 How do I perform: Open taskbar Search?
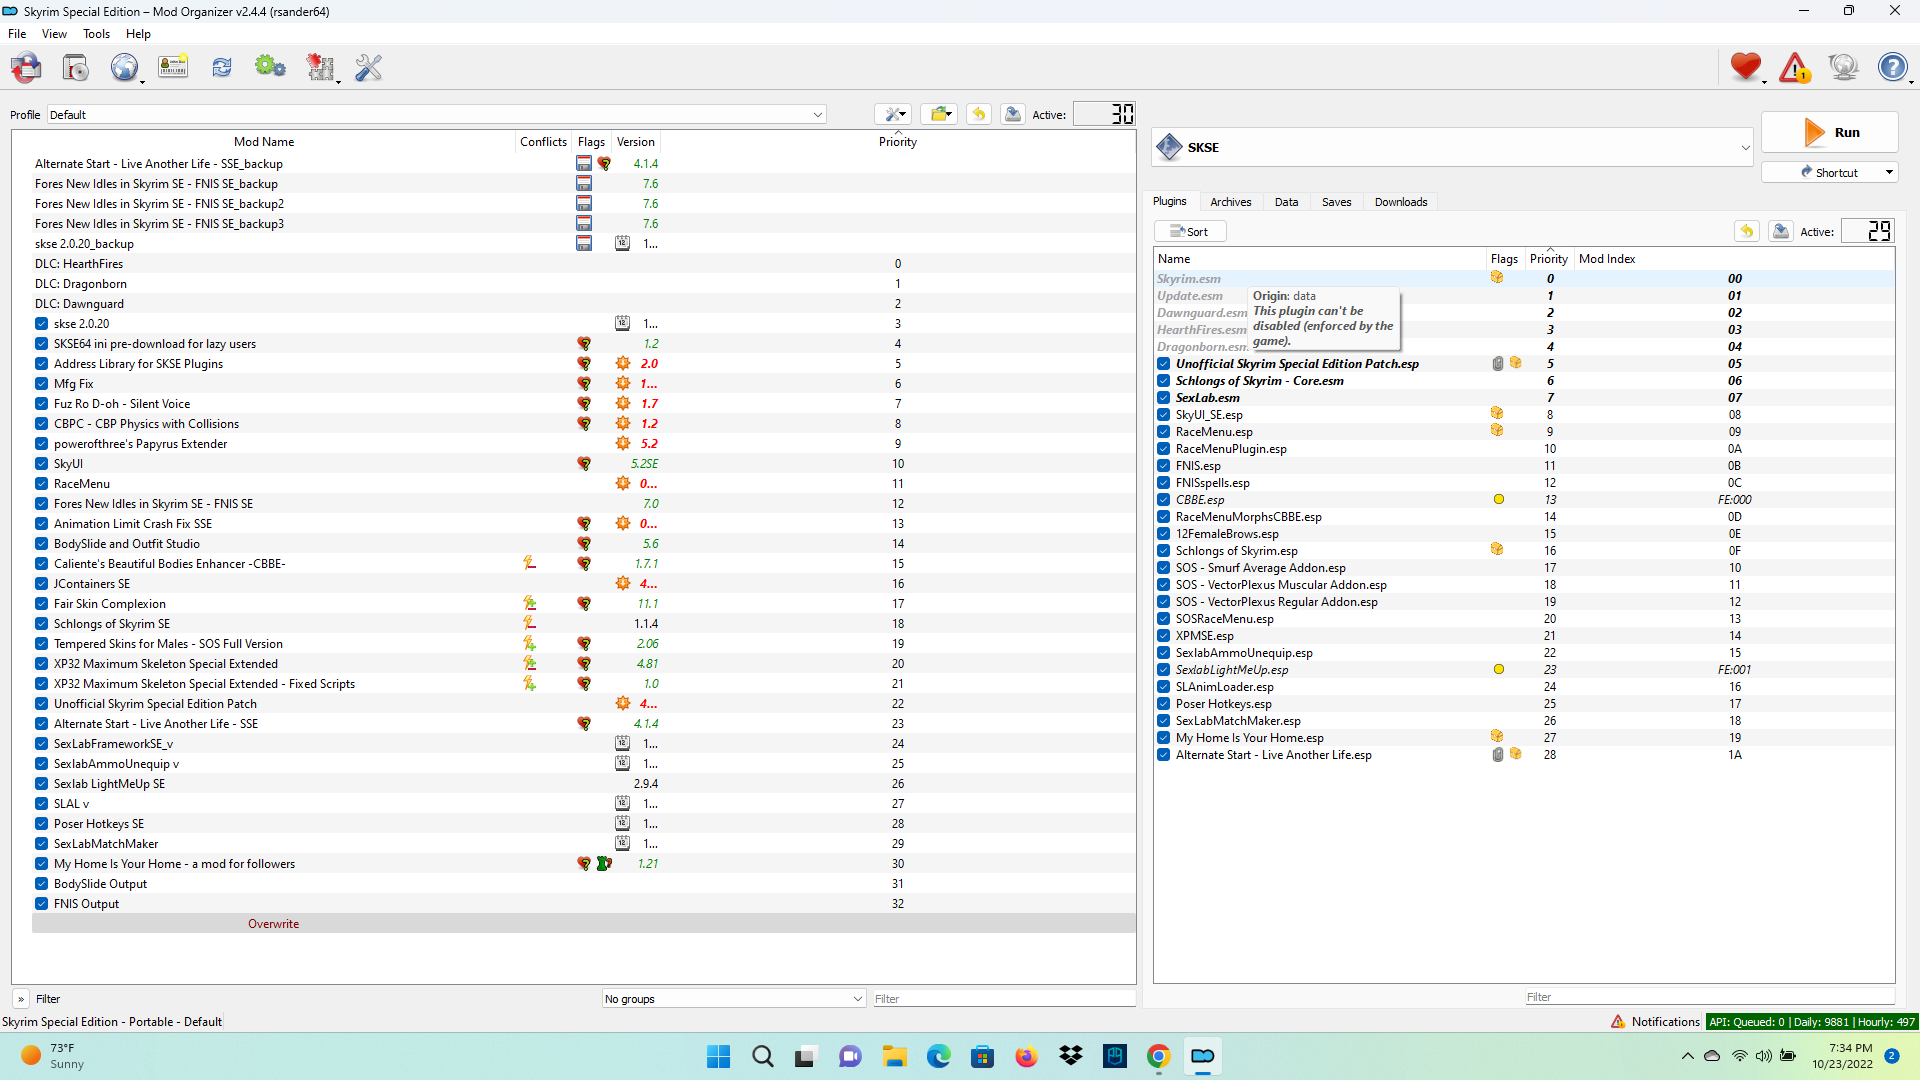point(763,1056)
